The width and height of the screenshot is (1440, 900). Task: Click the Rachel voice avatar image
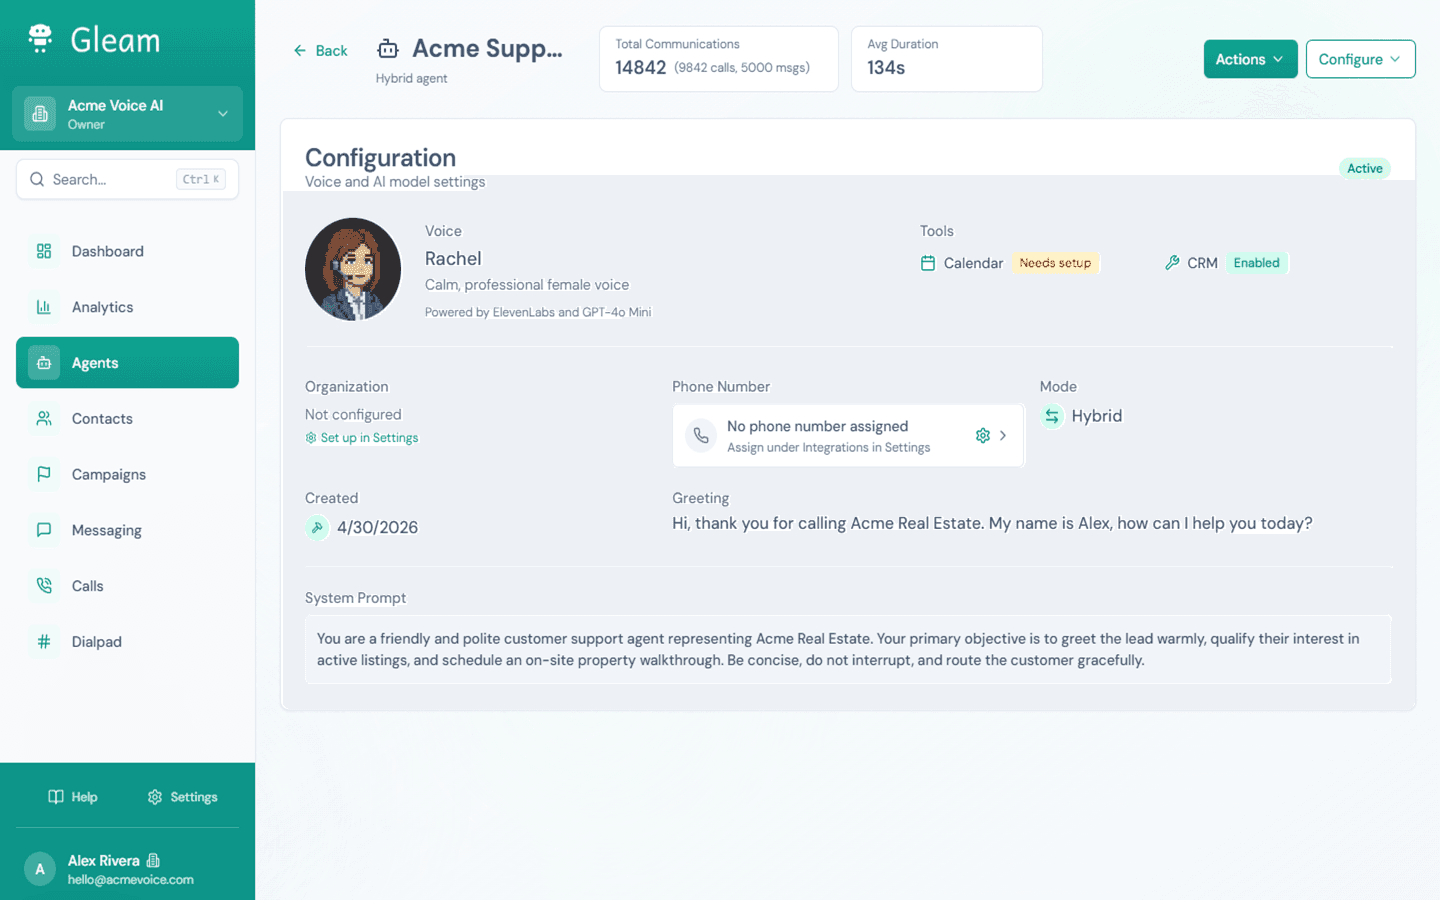353,269
